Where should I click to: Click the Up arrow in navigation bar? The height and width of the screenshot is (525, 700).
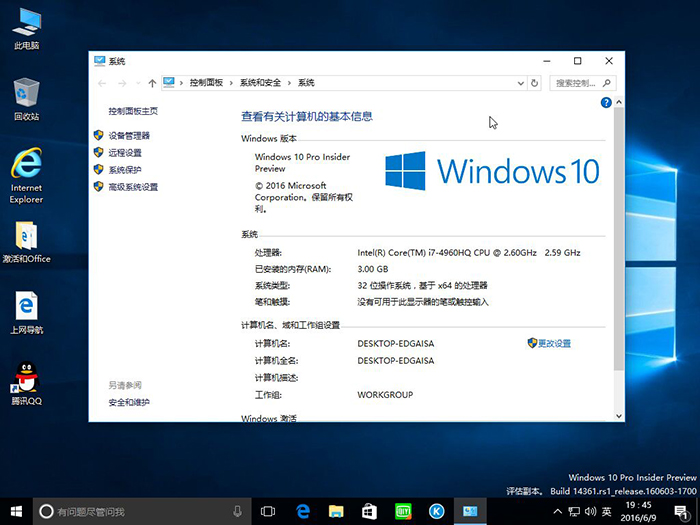(152, 83)
